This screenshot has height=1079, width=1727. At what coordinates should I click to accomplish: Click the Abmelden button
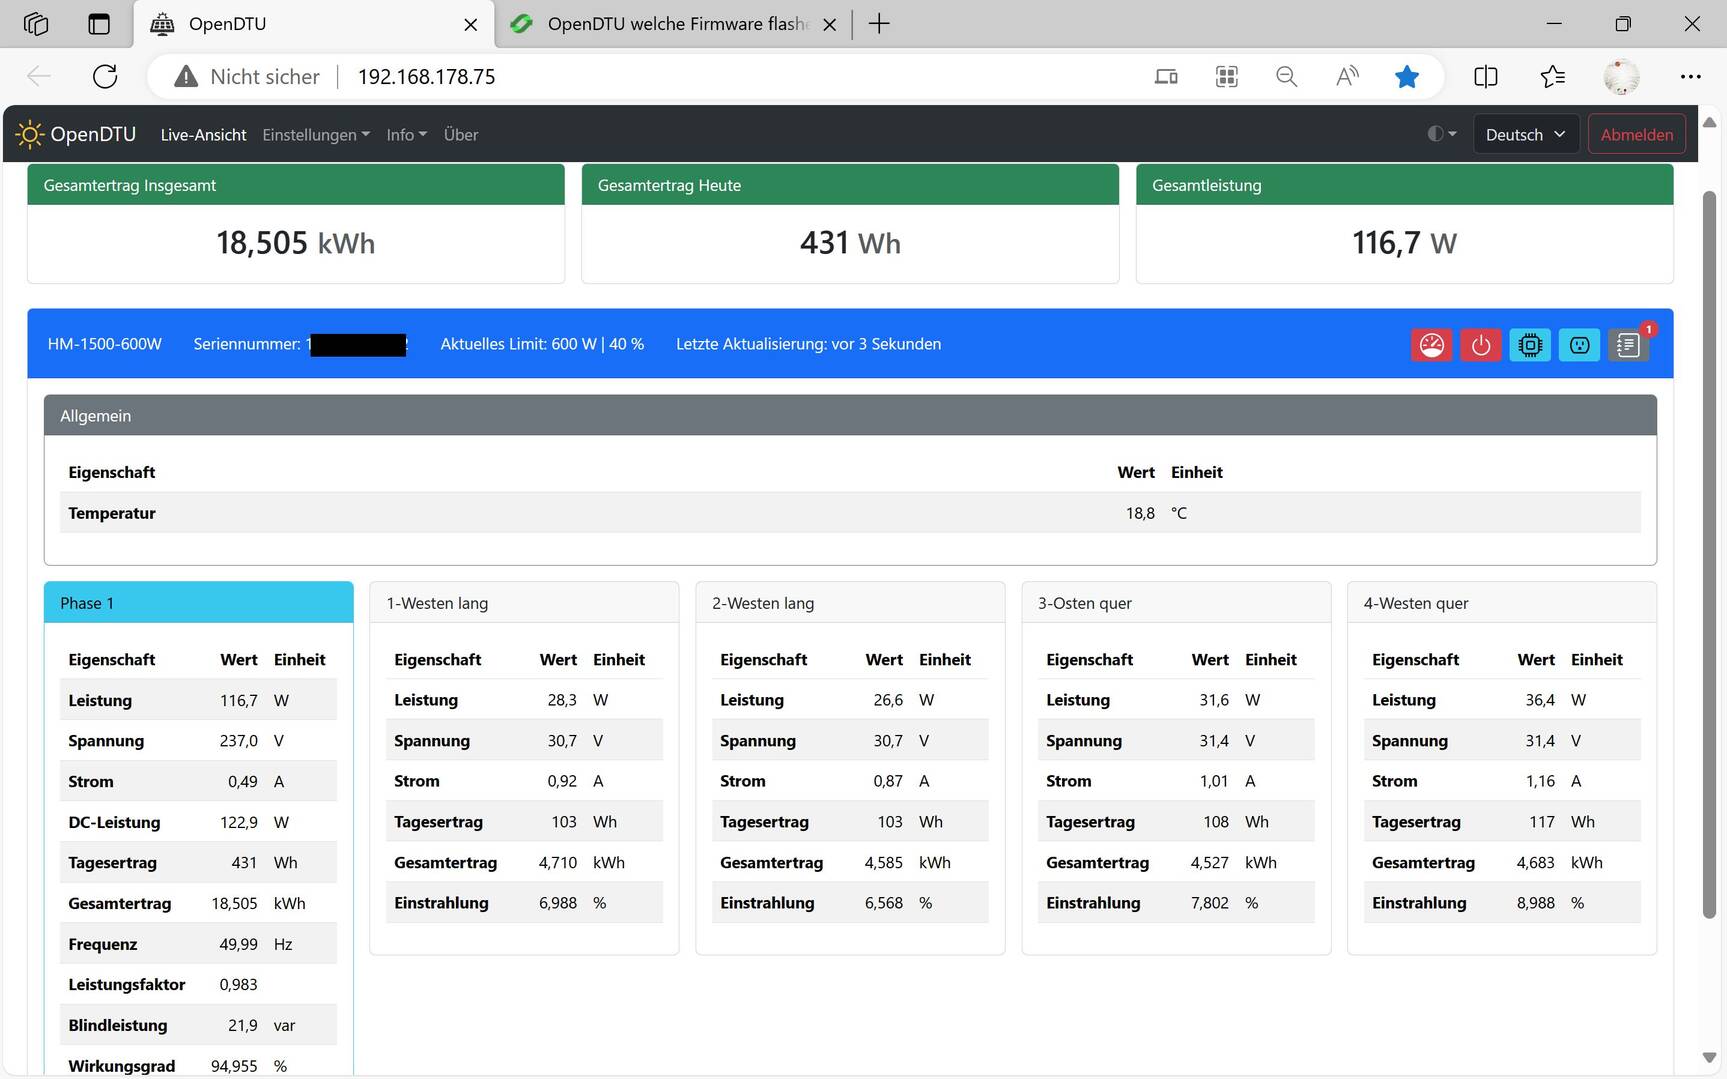click(1636, 134)
